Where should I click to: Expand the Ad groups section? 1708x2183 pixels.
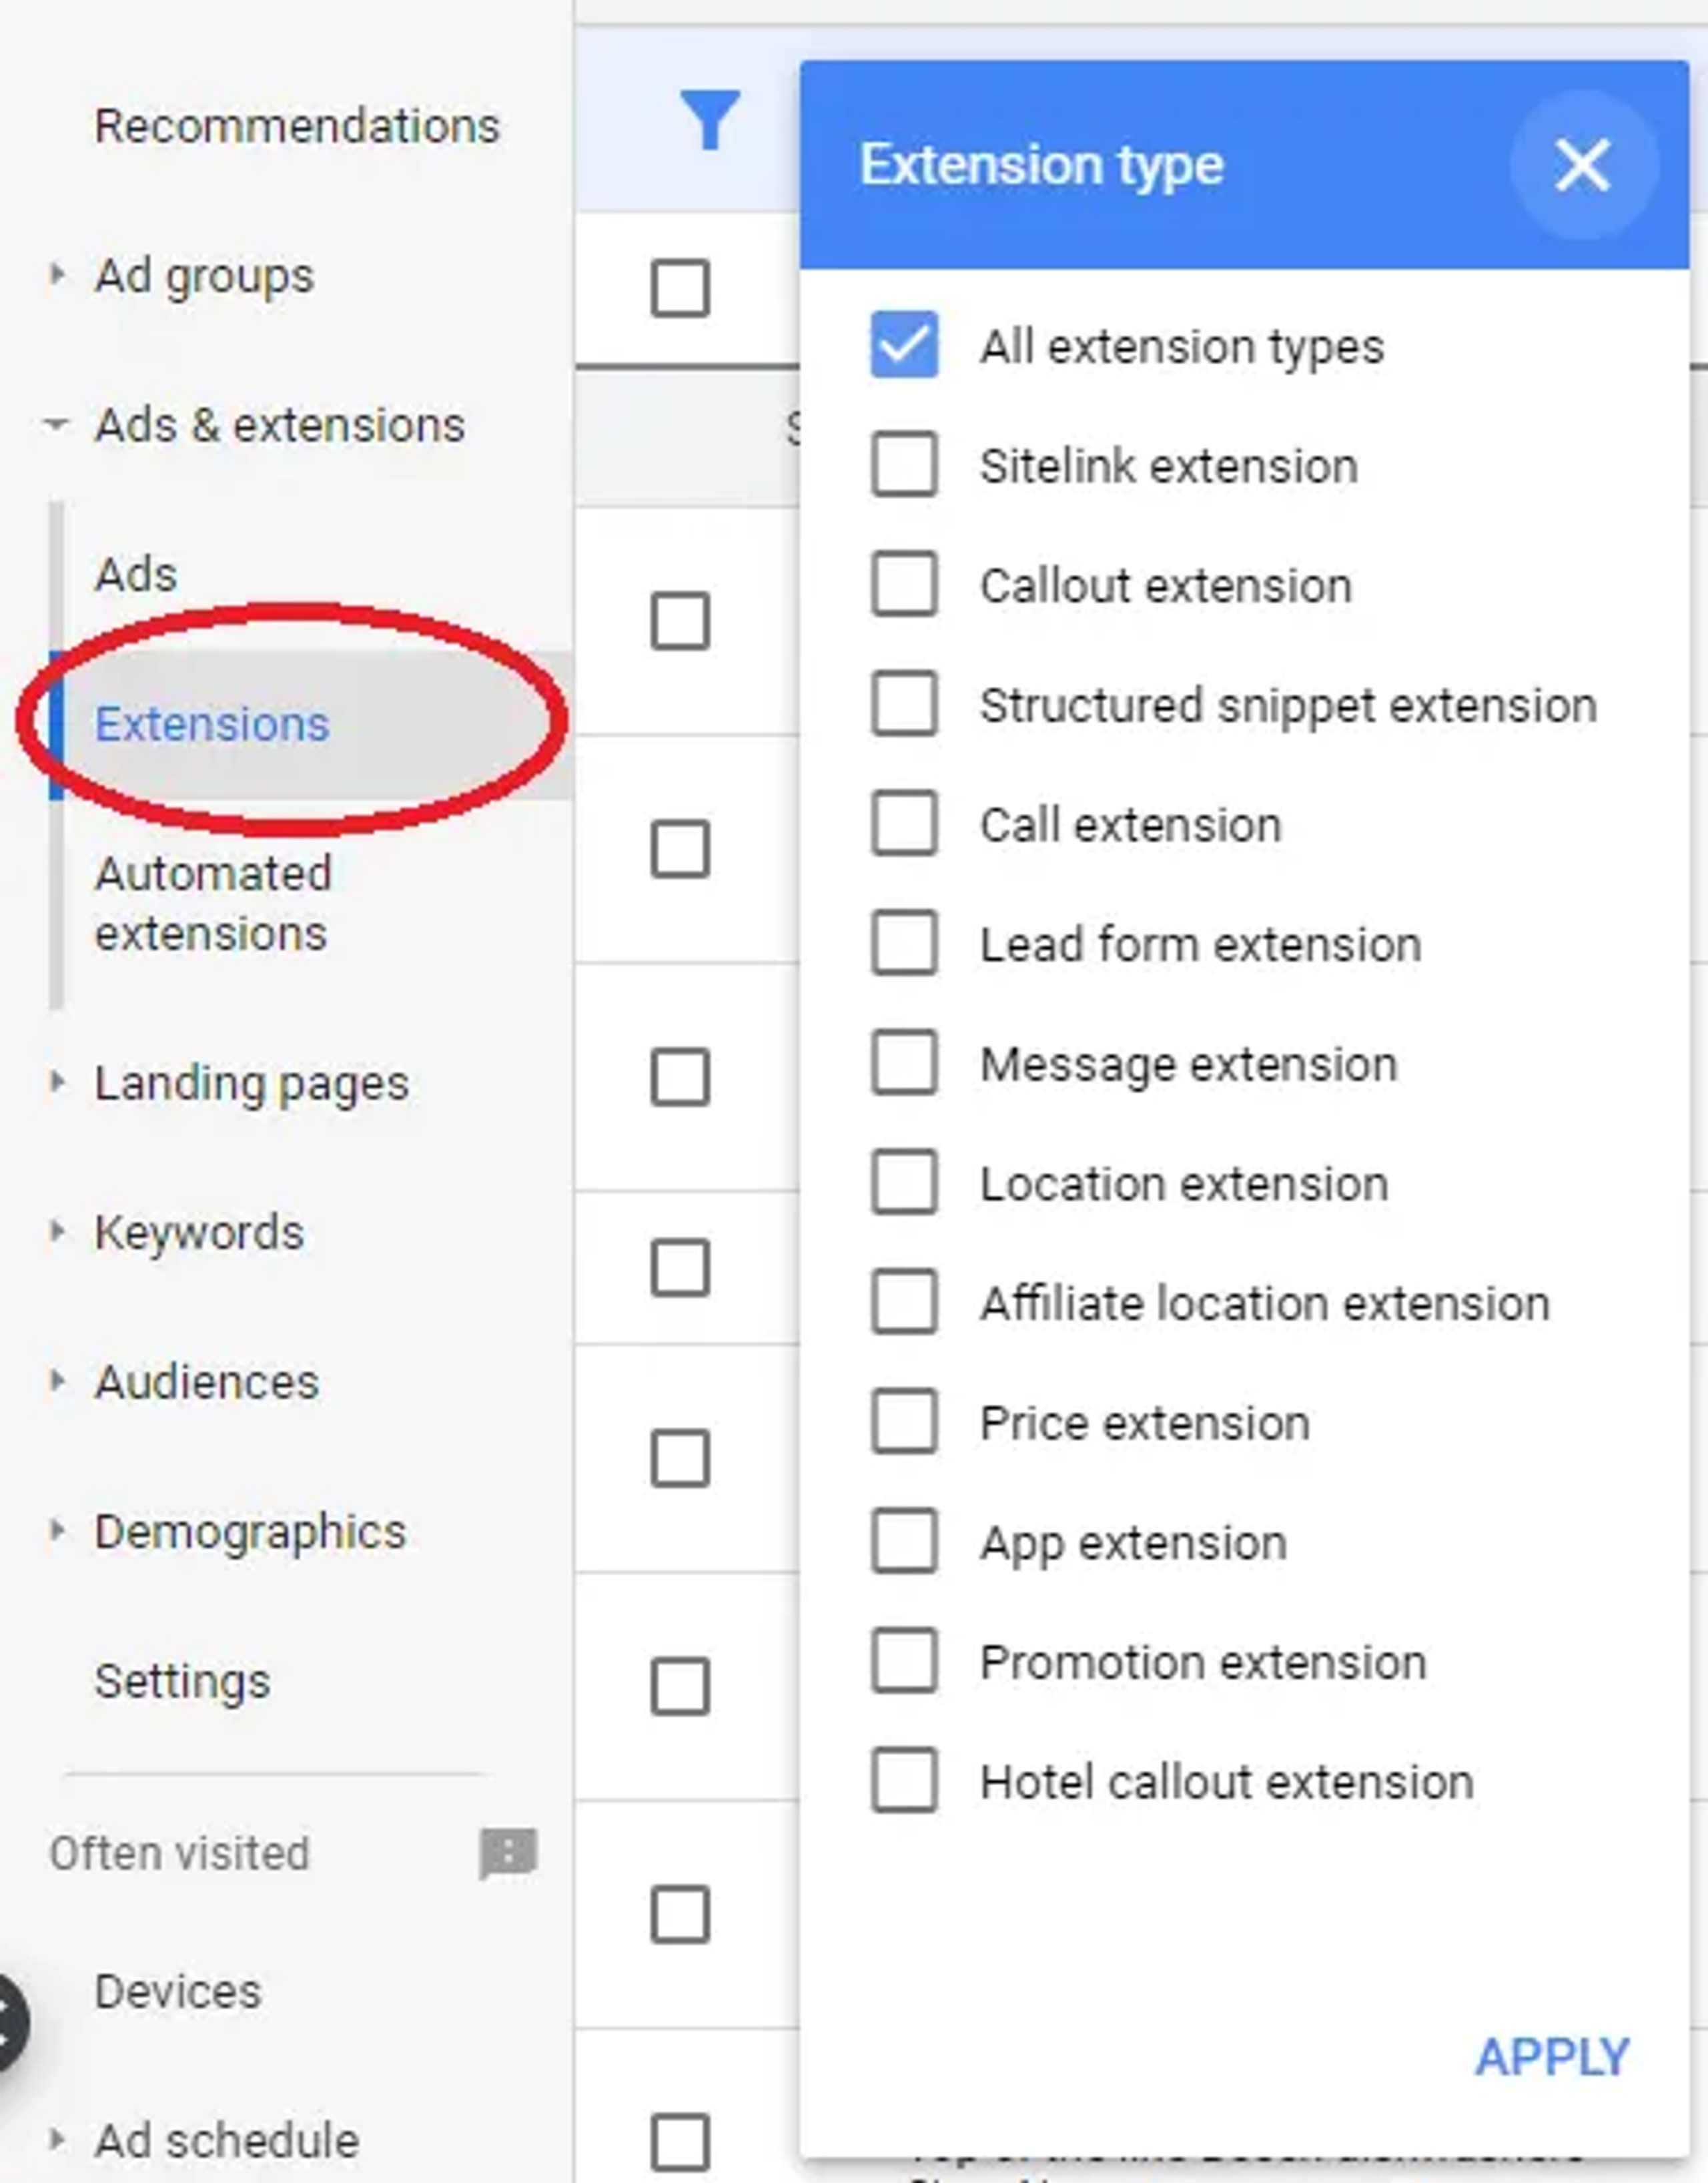click(x=57, y=275)
